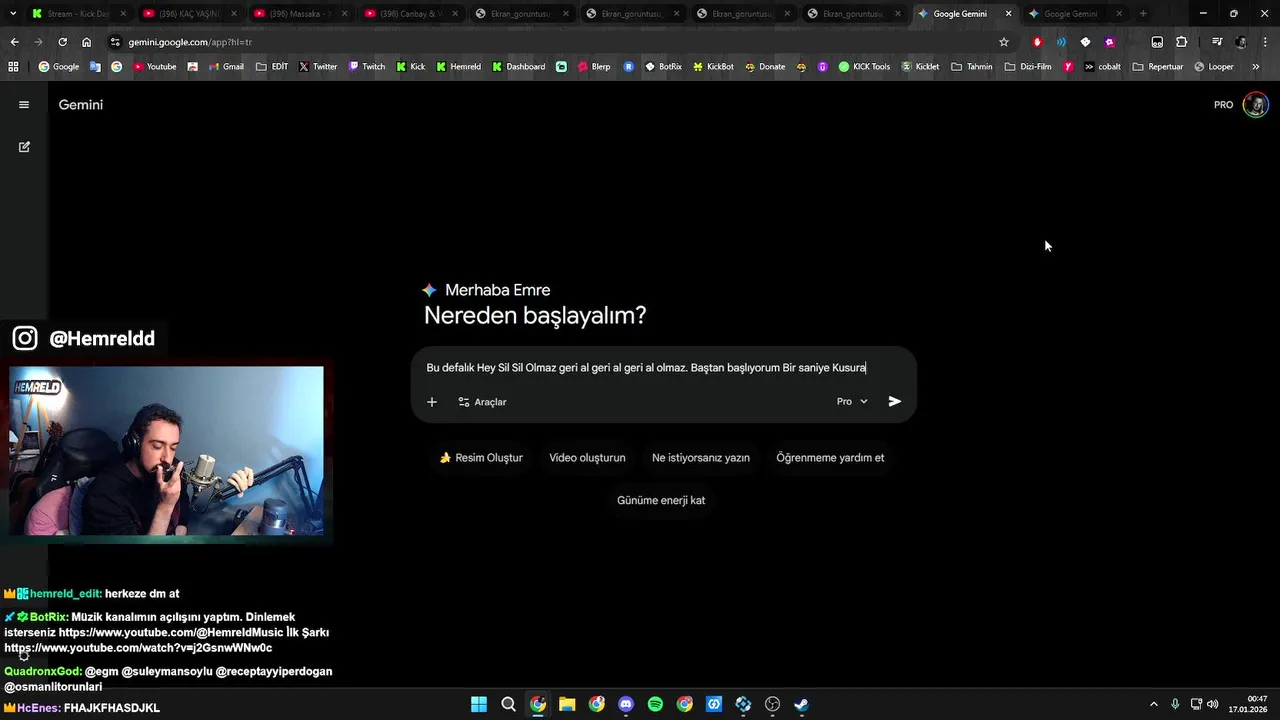Click the Öğrenmeme yardım et chip
Screen dimensions: 1280x720
coord(830,458)
